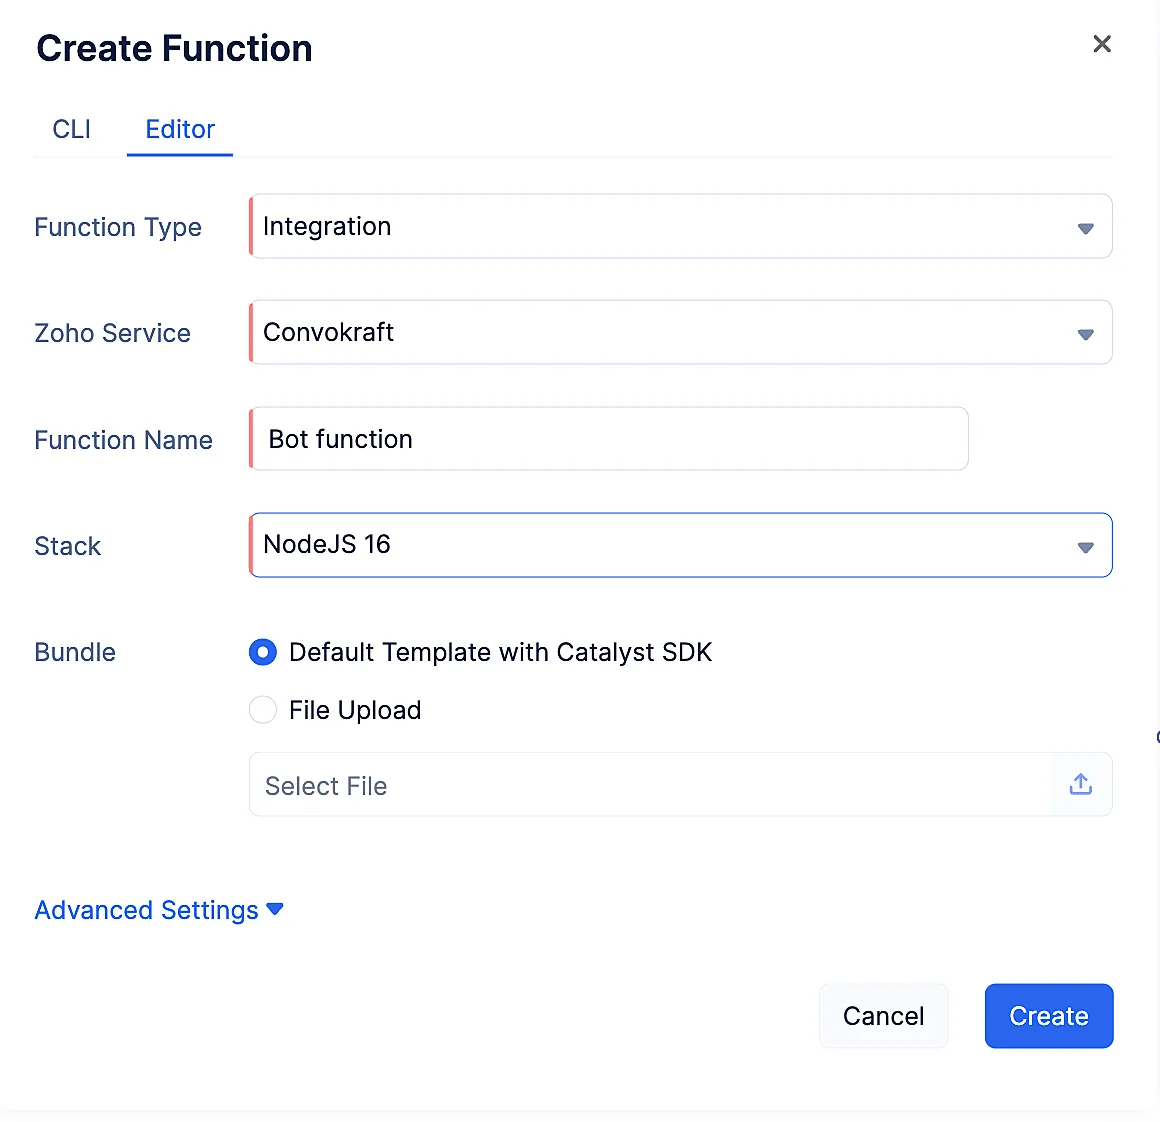The height and width of the screenshot is (1122, 1160).
Task: Select the File Upload radio button
Action: (263, 710)
